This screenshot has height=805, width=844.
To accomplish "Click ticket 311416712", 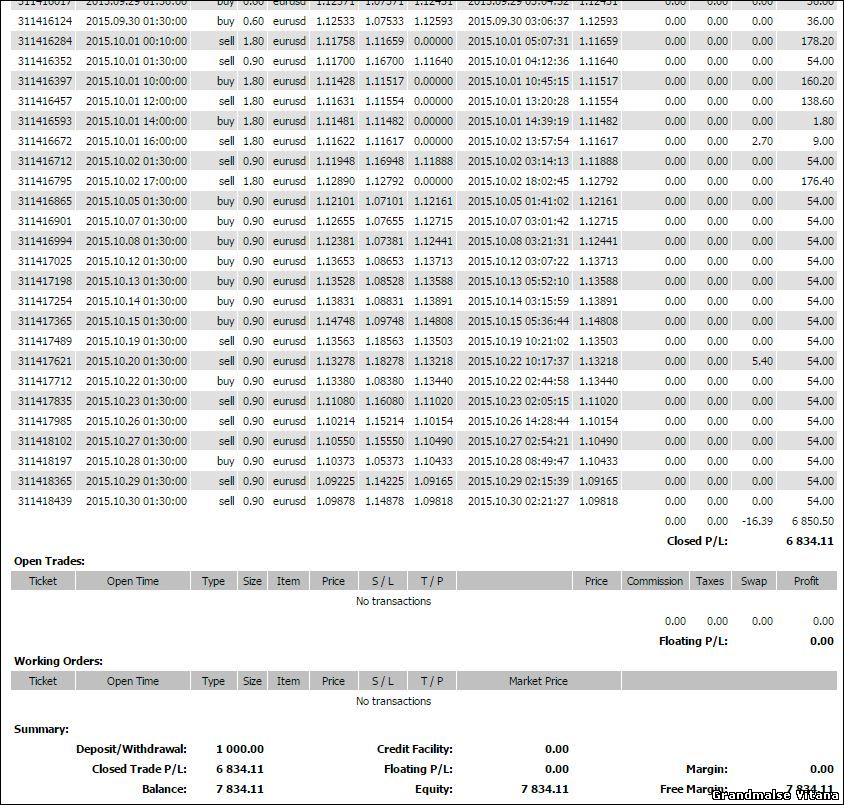I will pos(45,161).
